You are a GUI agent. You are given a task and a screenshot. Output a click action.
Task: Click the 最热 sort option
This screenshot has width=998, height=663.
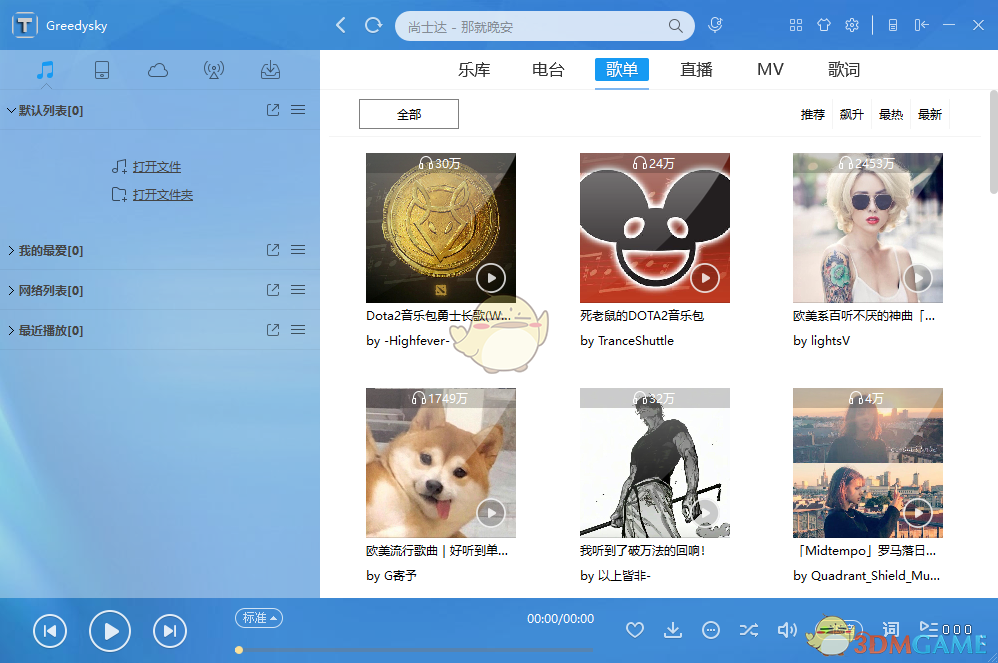890,114
